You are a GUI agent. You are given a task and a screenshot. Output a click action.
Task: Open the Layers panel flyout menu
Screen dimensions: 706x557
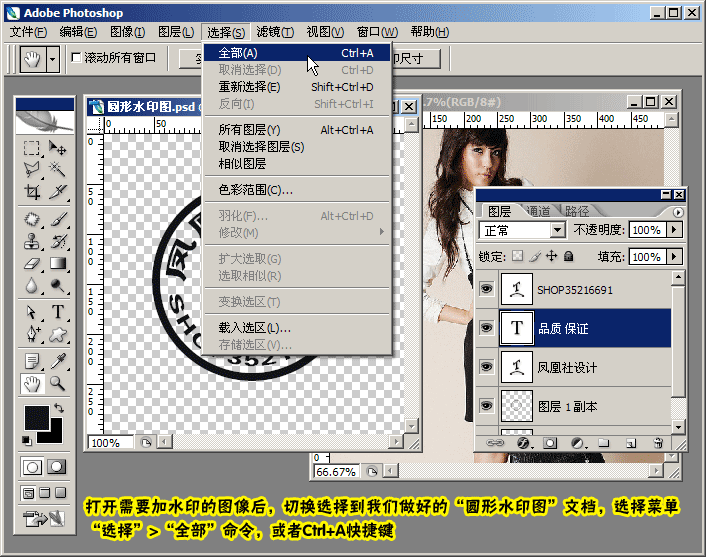[x=678, y=212]
